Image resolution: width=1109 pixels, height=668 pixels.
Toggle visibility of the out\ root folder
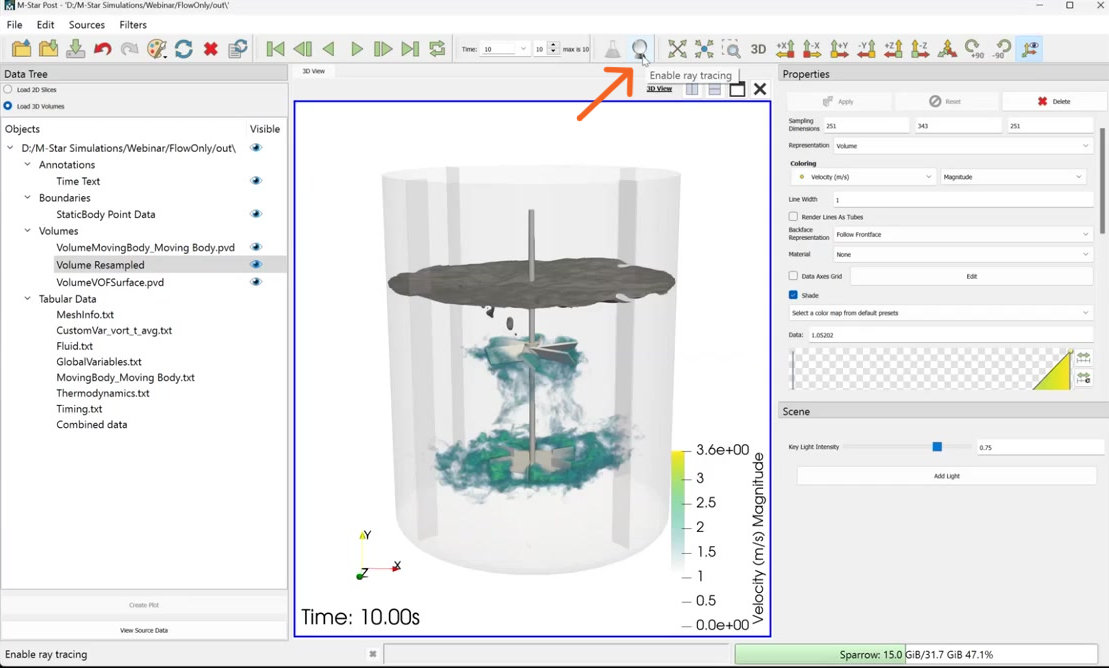click(x=256, y=147)
